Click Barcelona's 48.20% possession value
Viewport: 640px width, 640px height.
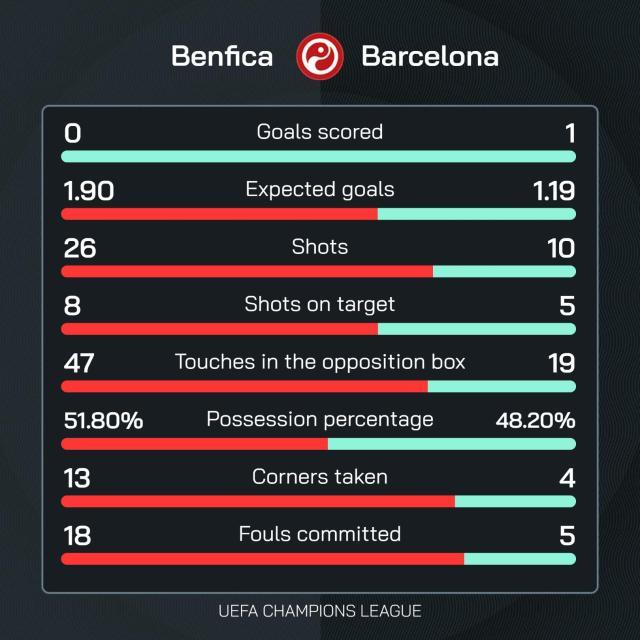pos(535,420)
